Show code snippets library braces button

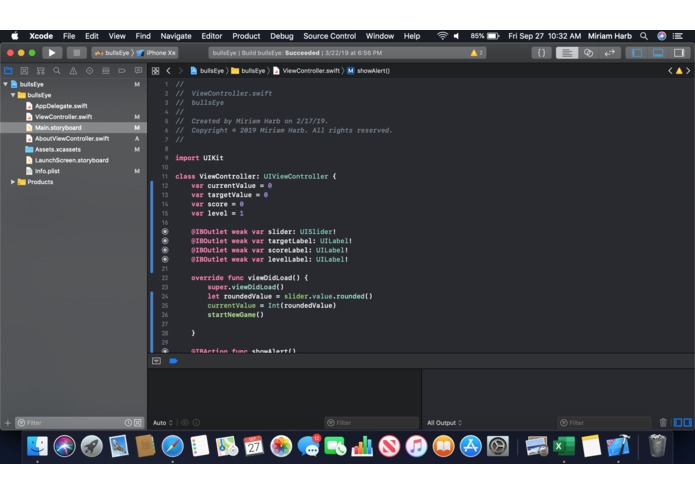click(x=542, y=53)
